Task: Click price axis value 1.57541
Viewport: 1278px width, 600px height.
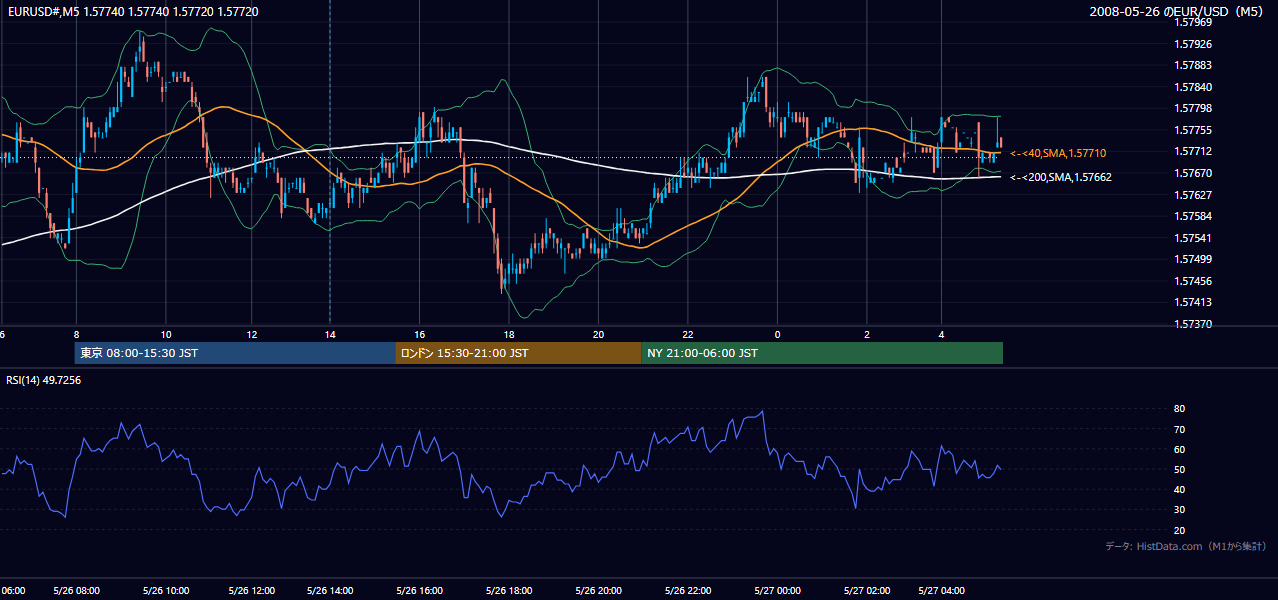Action: coord(1193,238)
